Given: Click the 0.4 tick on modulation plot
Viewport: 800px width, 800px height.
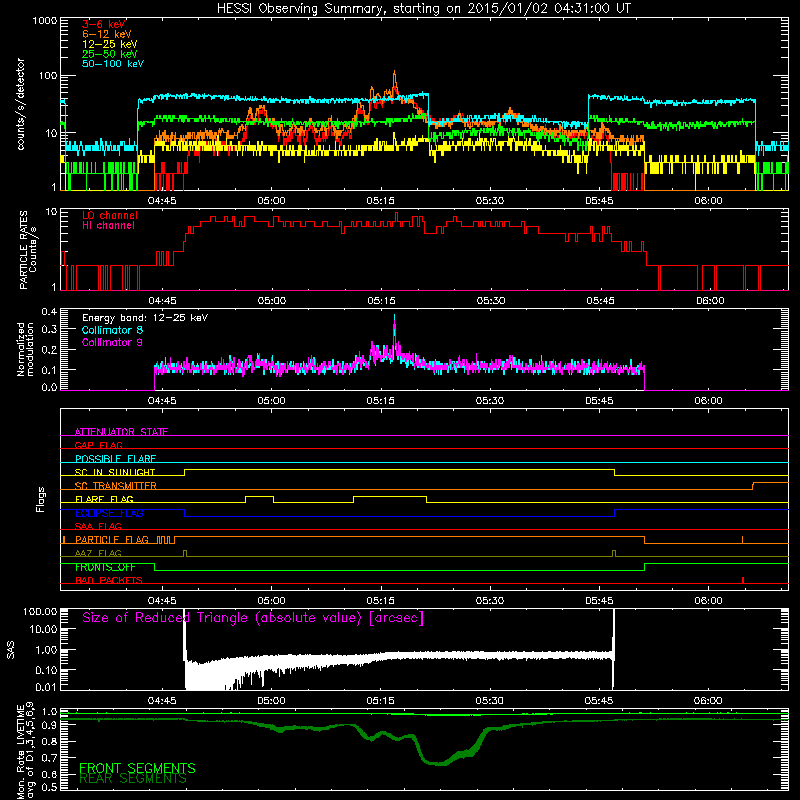Looking at the screenshot, I should [49, 312].
